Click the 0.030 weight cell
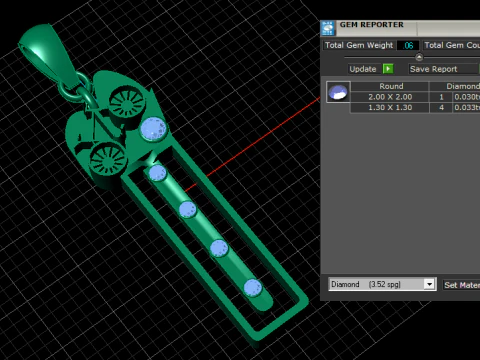 [467, 97]
